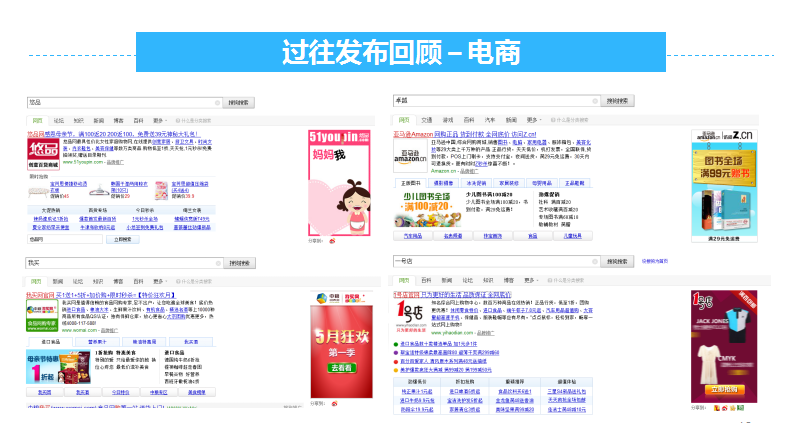The image size is (798, 423).
Task: Open the pink package product thumbnail in 悠品 results
Action: (x=161, y=191)
